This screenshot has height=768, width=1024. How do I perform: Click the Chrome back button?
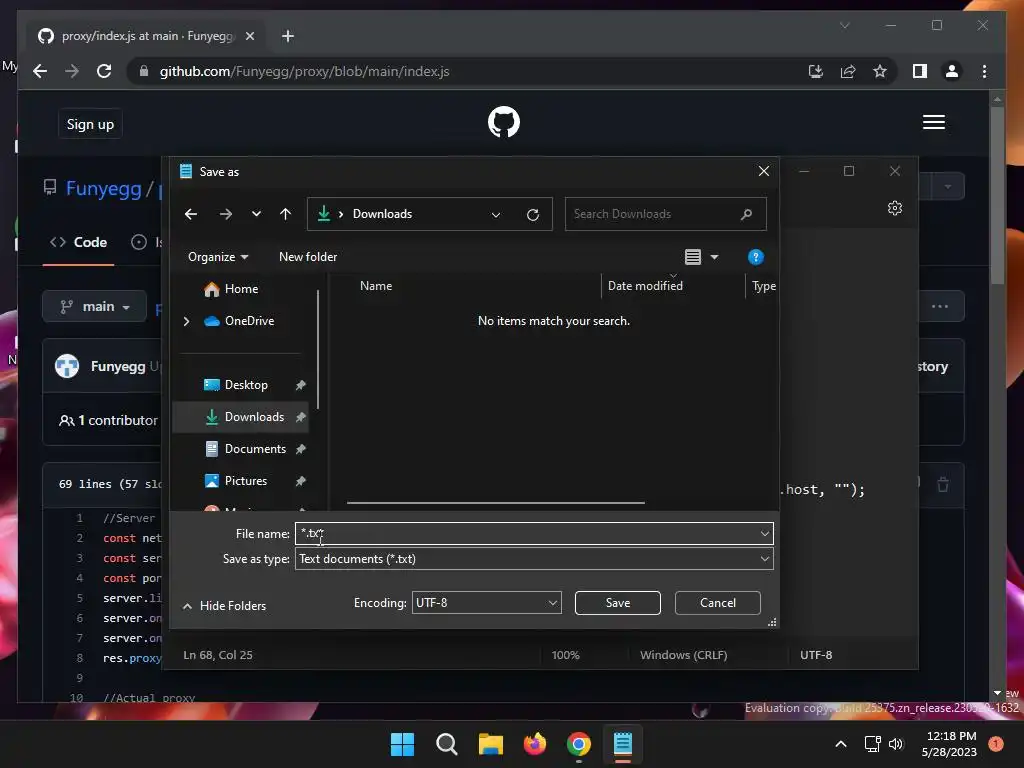[x=40, y=71]
